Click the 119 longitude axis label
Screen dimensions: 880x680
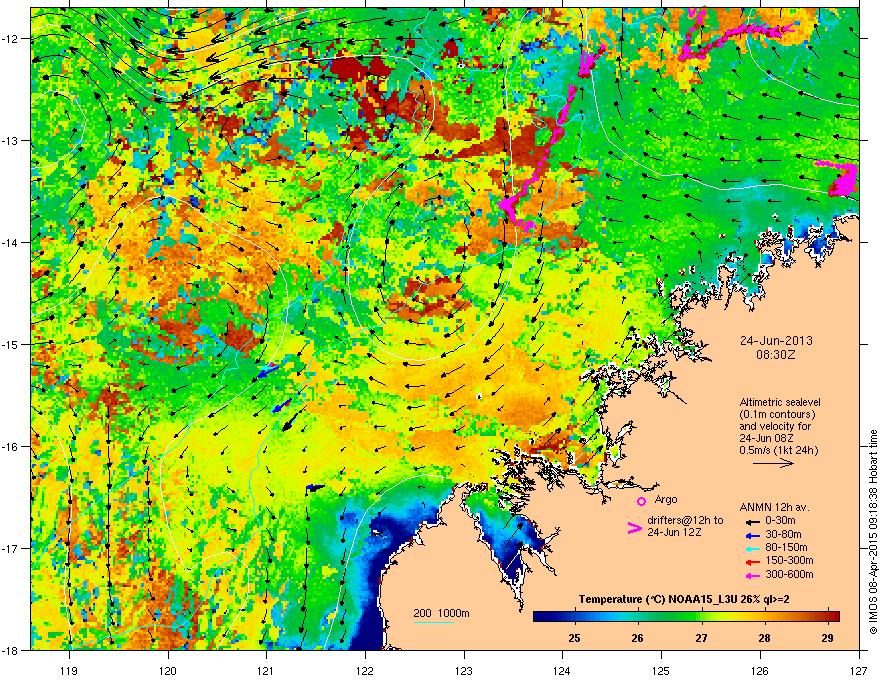click(69, 670)
